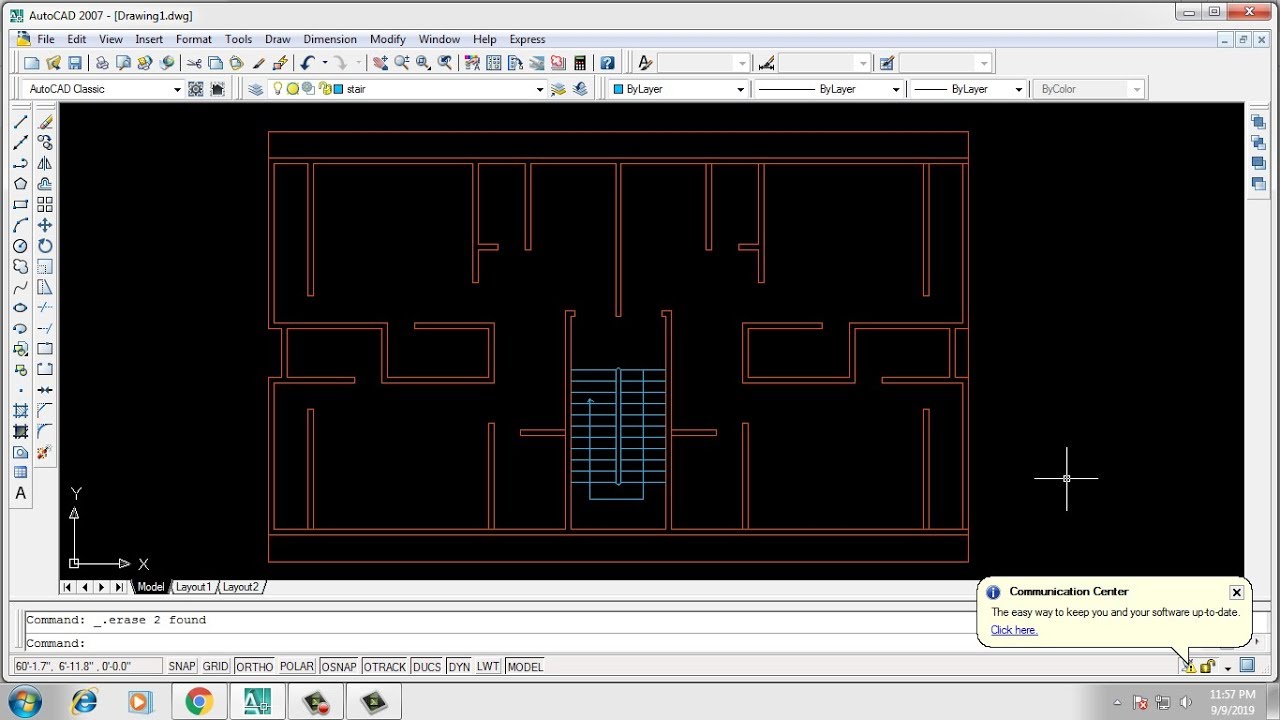
Task: Open the Modify menu
Action: point(388,39)
